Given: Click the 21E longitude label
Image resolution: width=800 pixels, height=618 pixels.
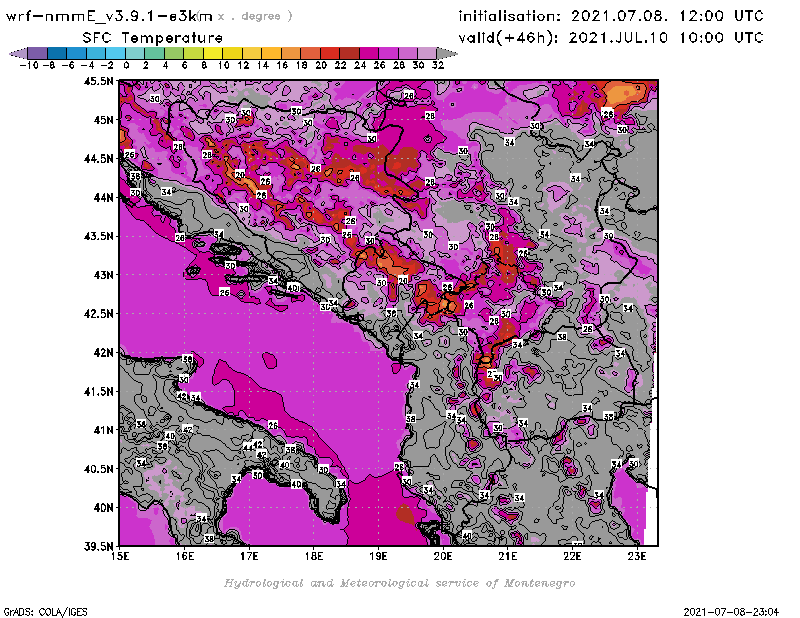Looking at the screenshot, I should coord(508,556).
